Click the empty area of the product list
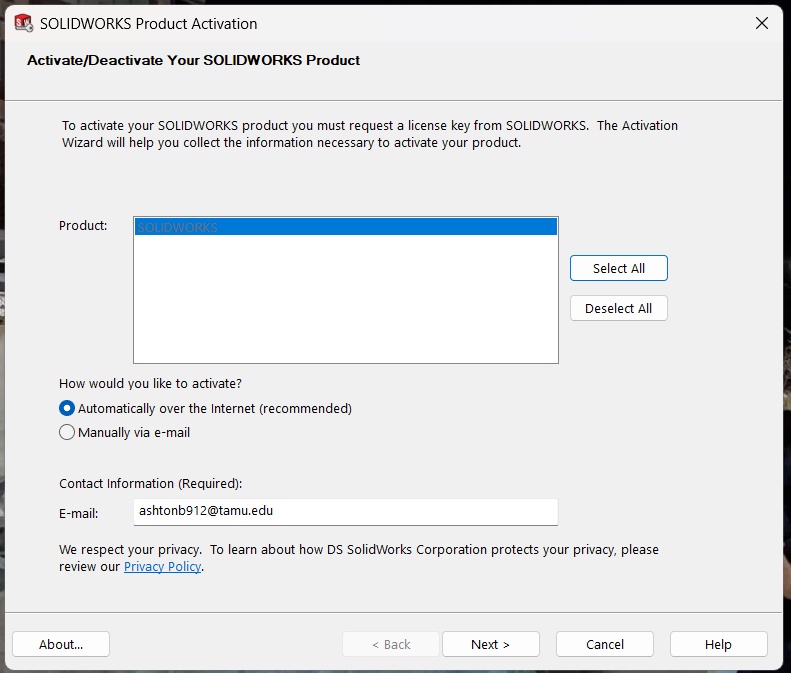Screen dimensions: 791x673 click(x=345, y=300)
